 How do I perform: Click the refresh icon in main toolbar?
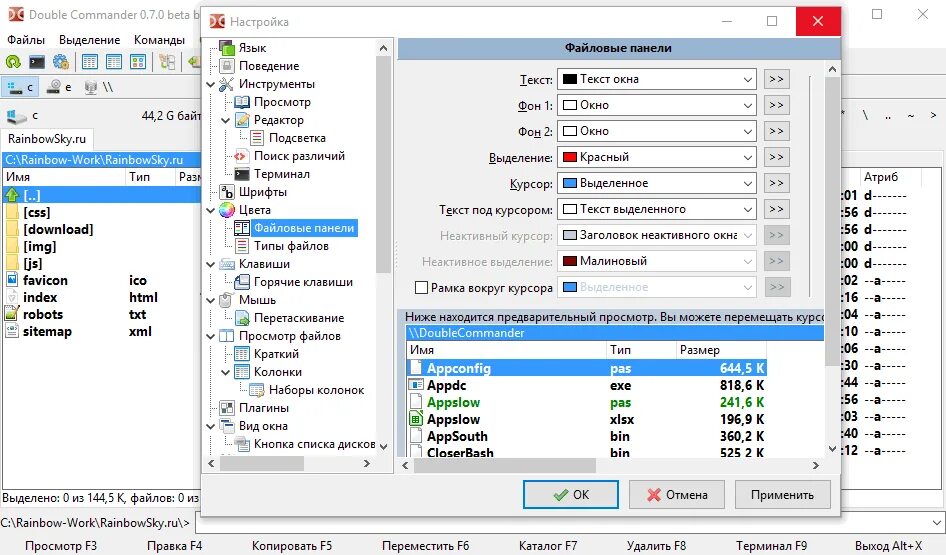pos(13,62)
